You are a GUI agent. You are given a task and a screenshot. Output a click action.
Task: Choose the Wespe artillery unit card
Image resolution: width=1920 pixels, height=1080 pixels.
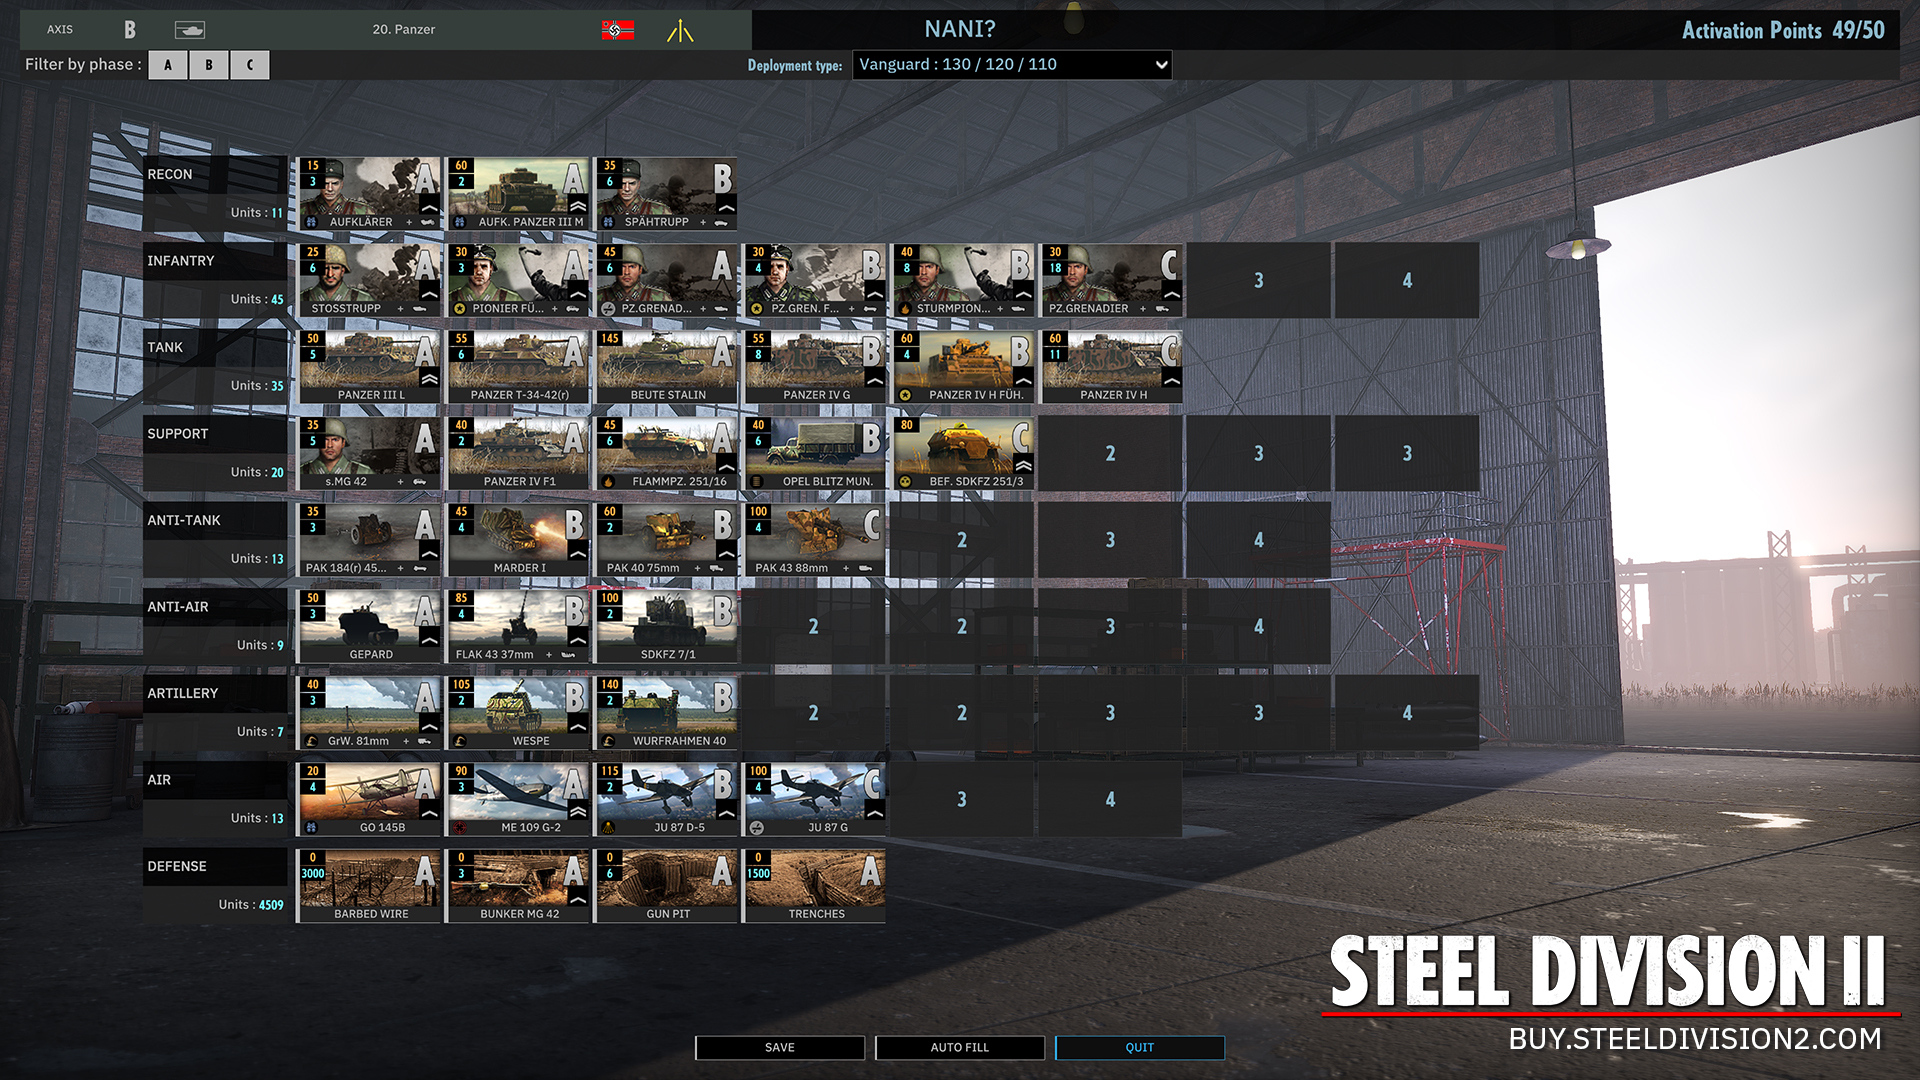point(517,713)
